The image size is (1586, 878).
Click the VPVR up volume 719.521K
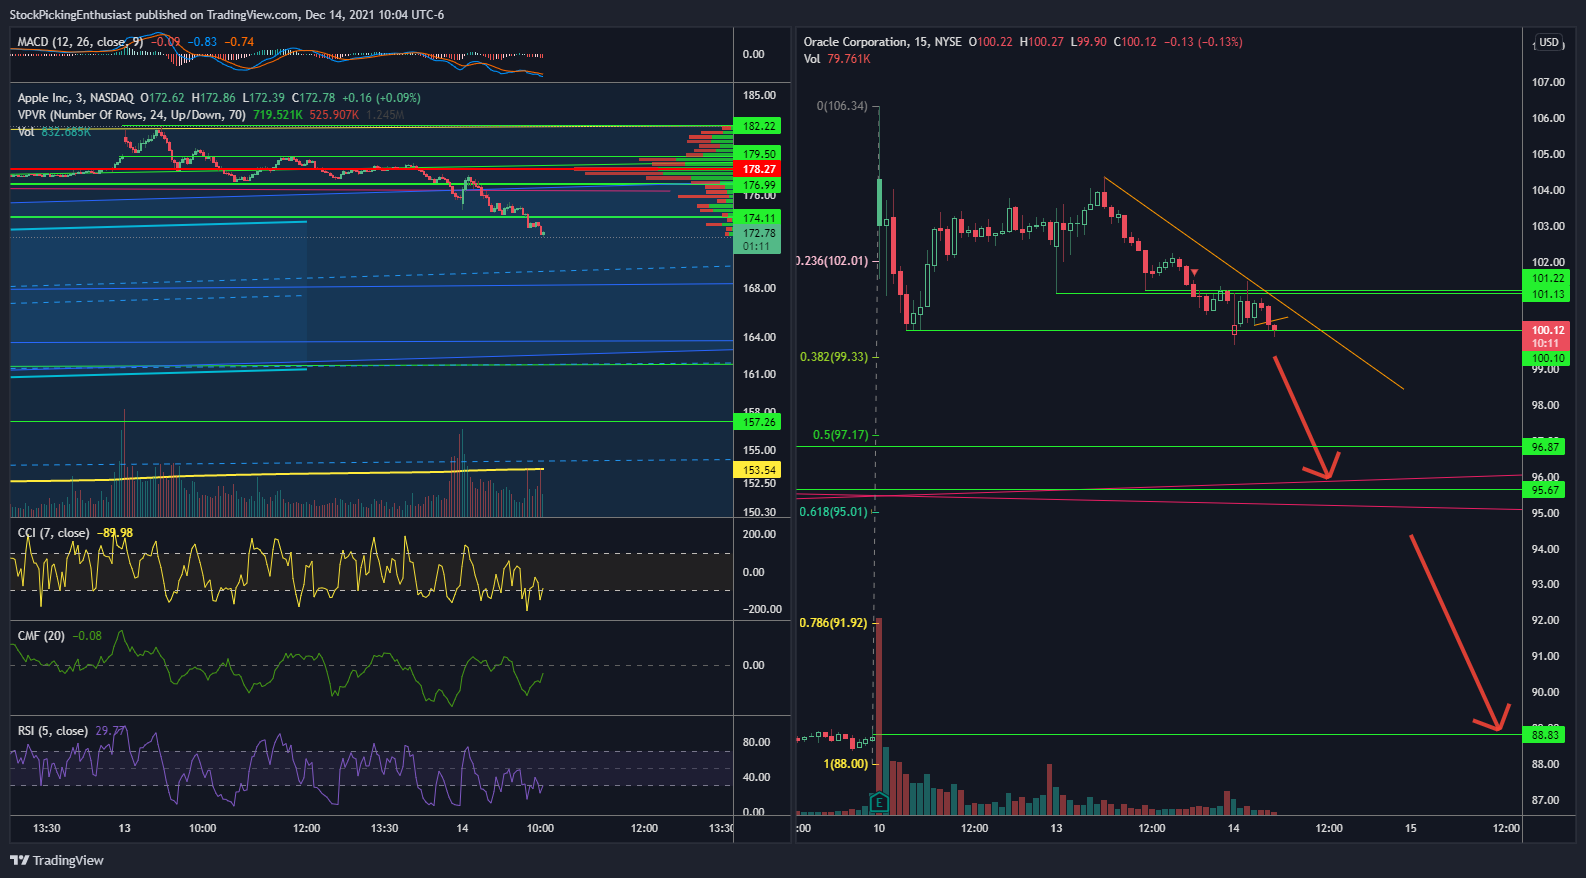(x=278, y=115)
